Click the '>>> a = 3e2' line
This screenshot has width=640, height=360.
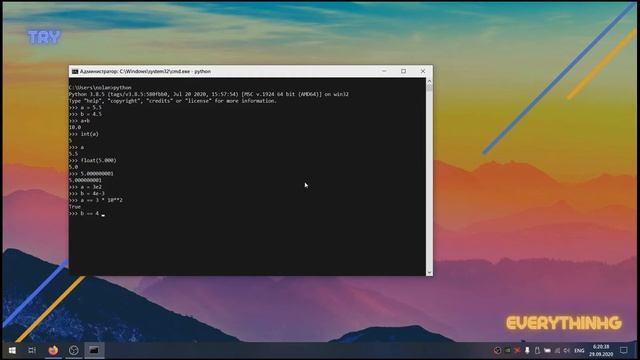point(85,187)
